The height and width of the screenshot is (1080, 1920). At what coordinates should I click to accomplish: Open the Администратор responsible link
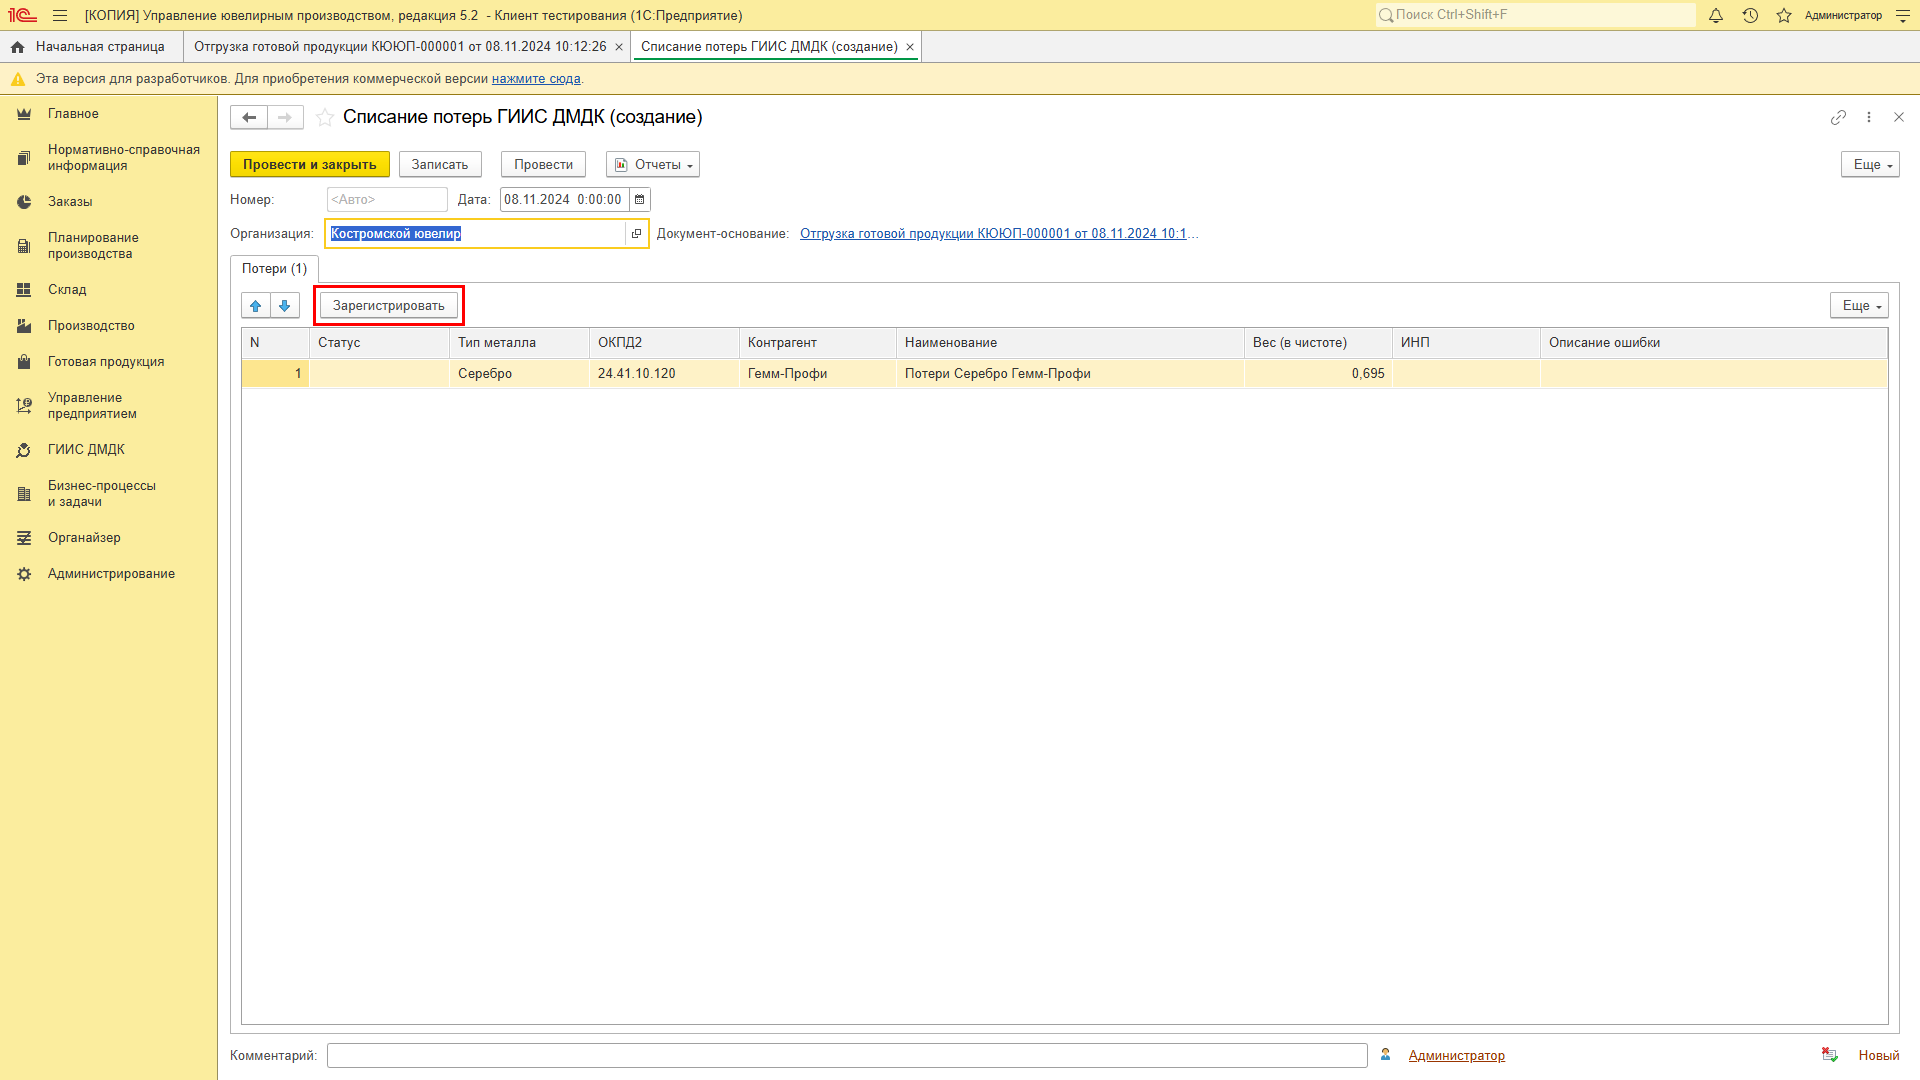tap(1456, 1056)
